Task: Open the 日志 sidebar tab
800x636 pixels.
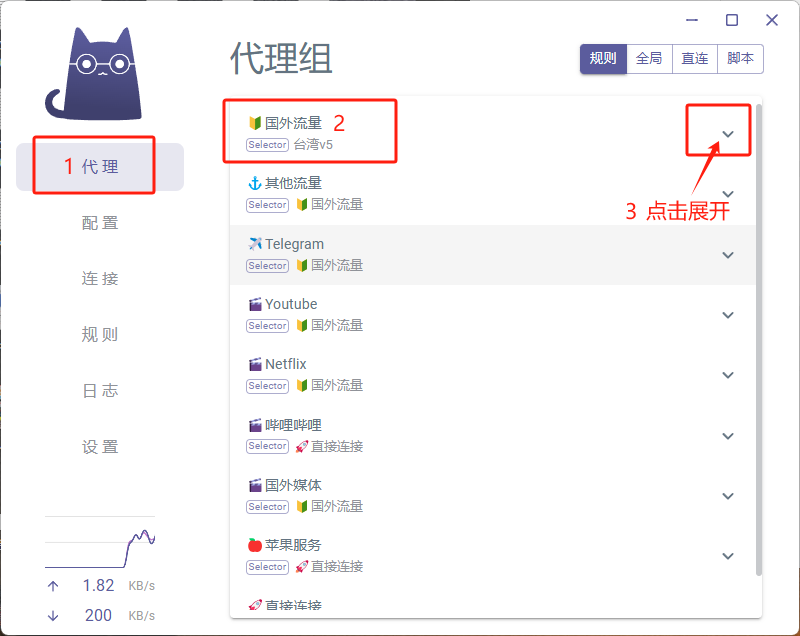Action: [x=100, y=391]
